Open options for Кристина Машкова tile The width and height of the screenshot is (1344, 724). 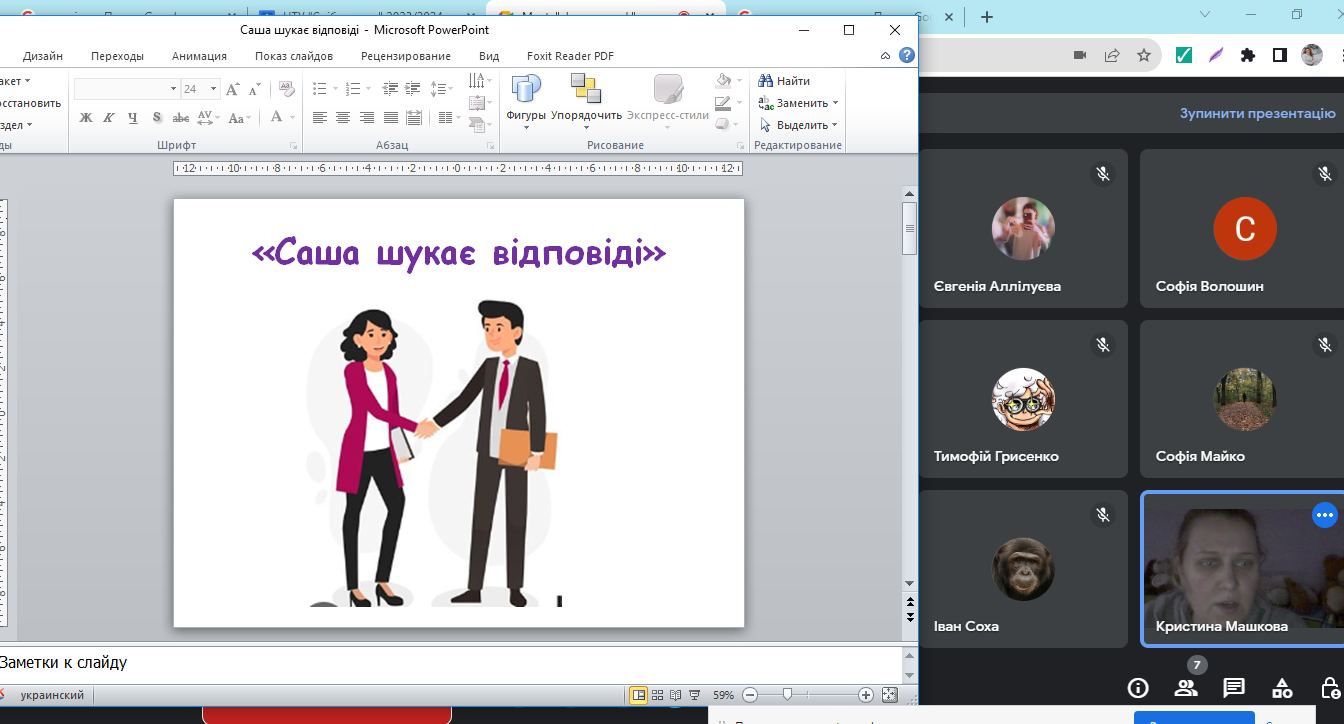(x=1325, y=515)
